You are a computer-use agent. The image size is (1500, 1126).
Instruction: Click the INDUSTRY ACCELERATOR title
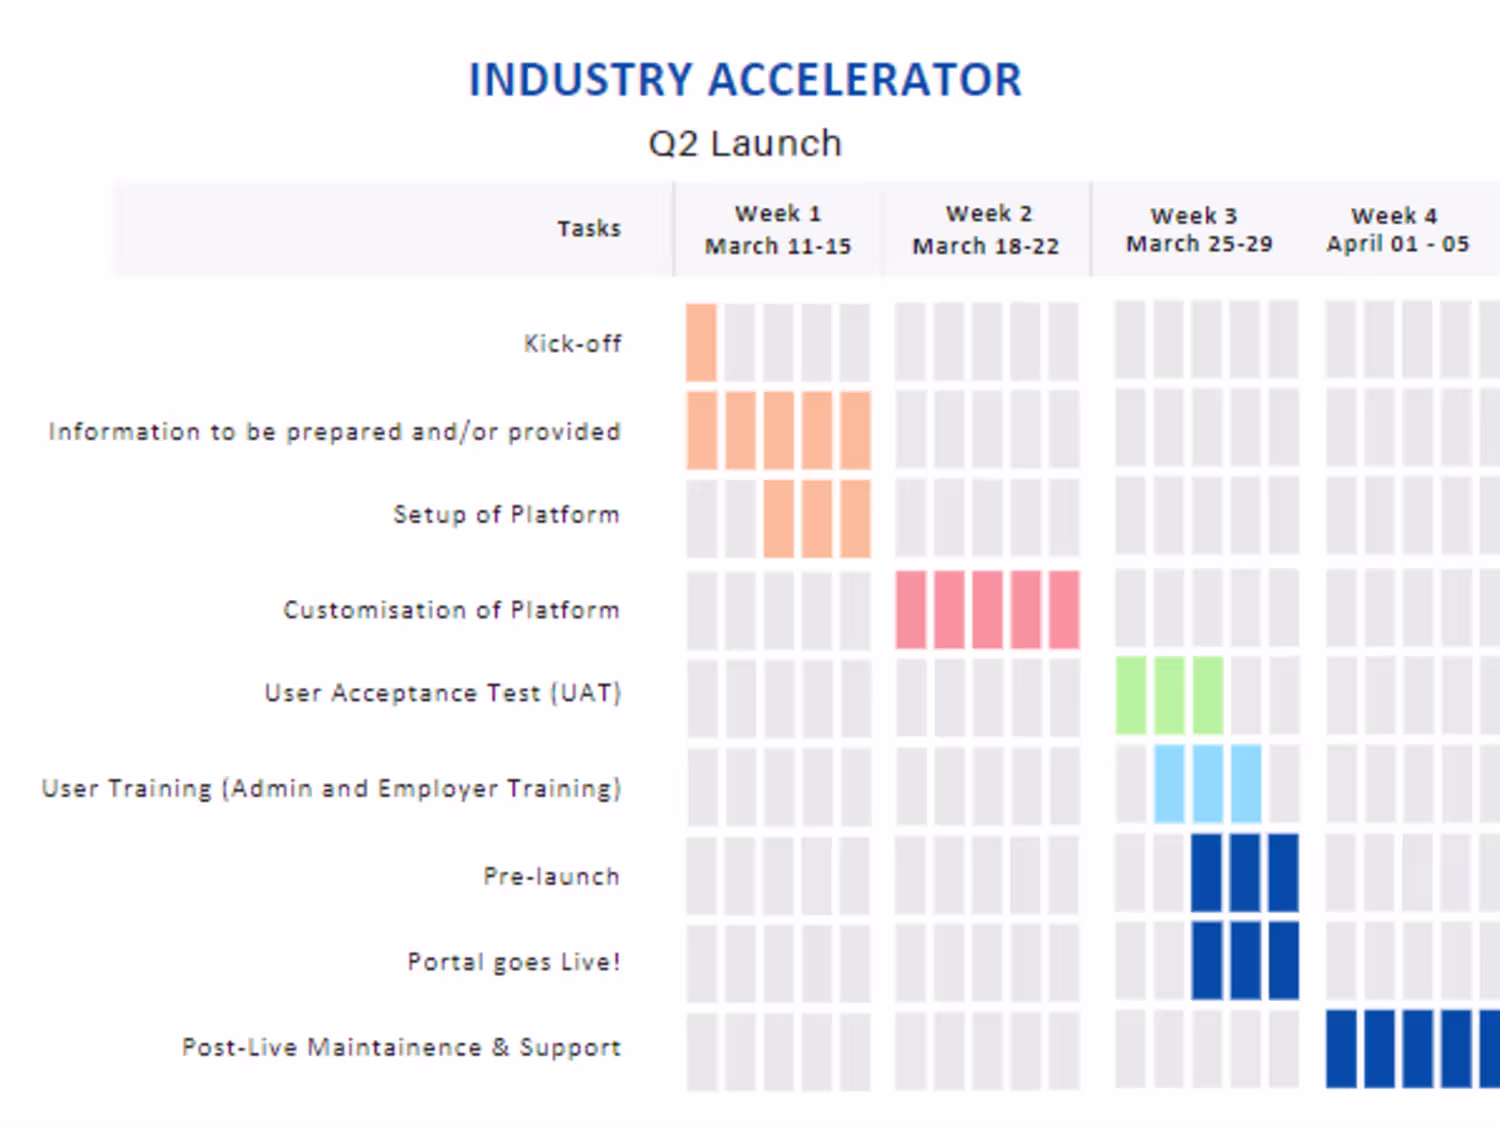tap(745, 80)
